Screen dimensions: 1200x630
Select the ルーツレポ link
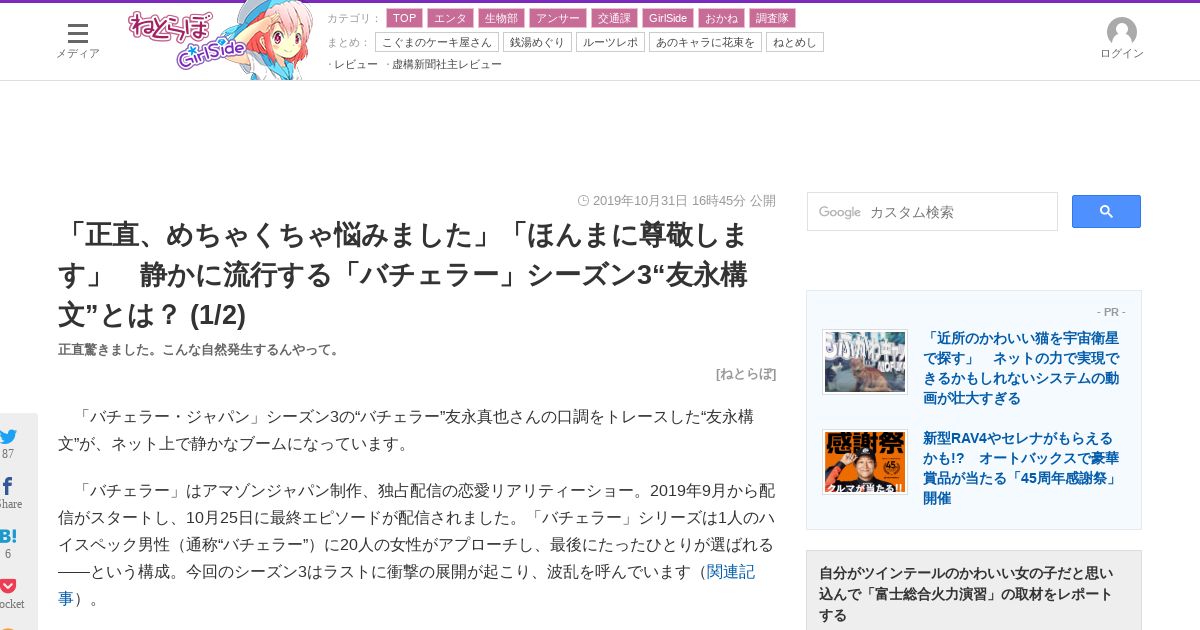click(x=610, y=42)
